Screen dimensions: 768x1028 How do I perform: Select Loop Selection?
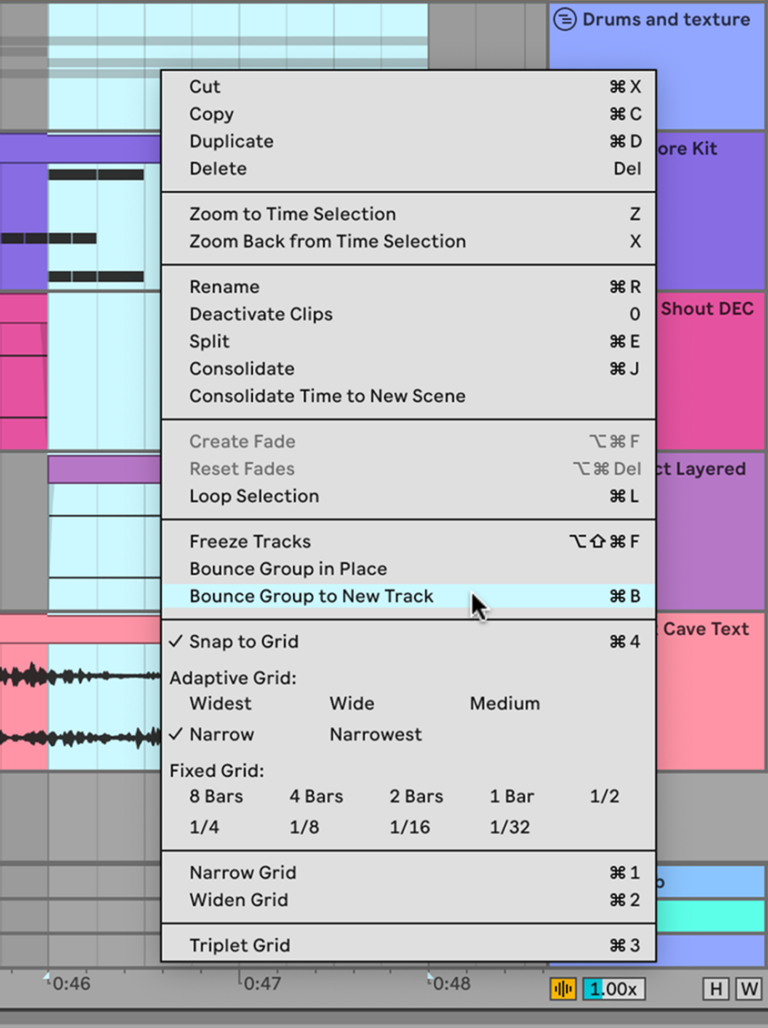coord(254,496)
